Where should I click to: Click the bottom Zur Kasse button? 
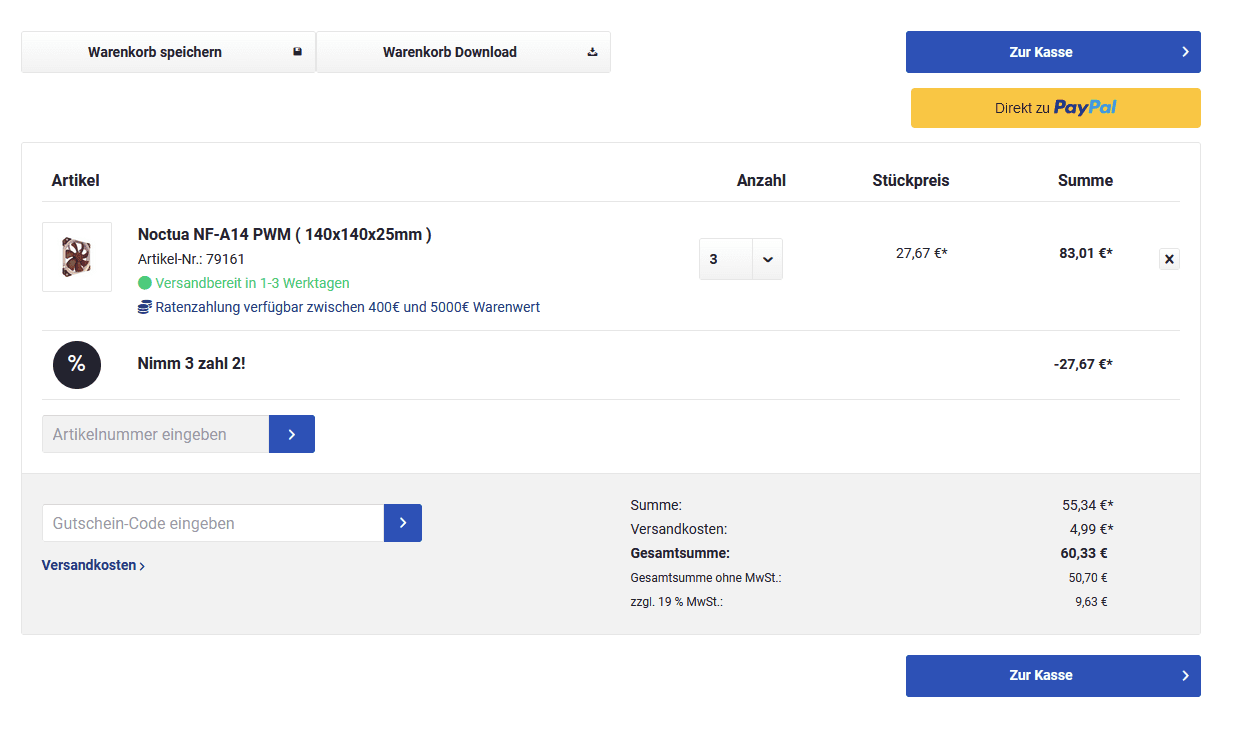tap(1053, 676)
